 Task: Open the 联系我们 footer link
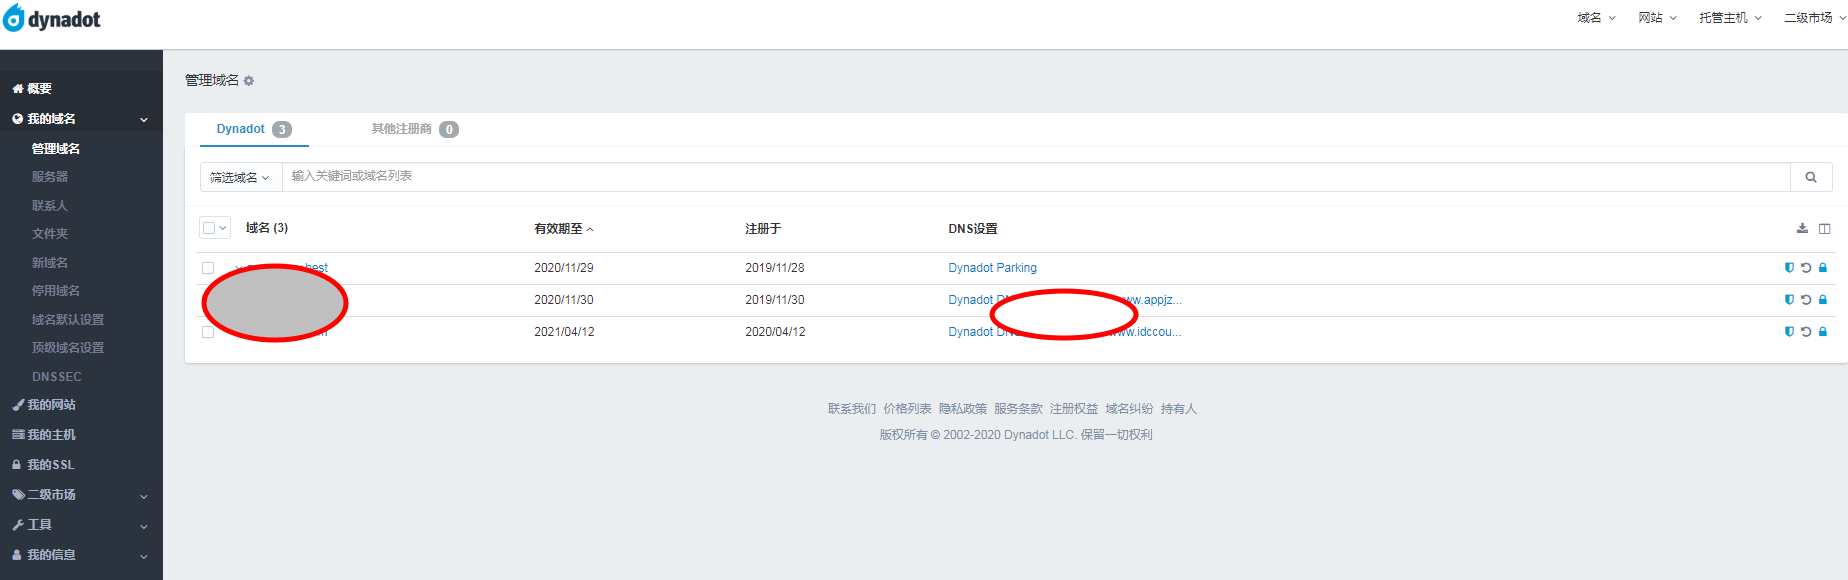tap(852, 409)
